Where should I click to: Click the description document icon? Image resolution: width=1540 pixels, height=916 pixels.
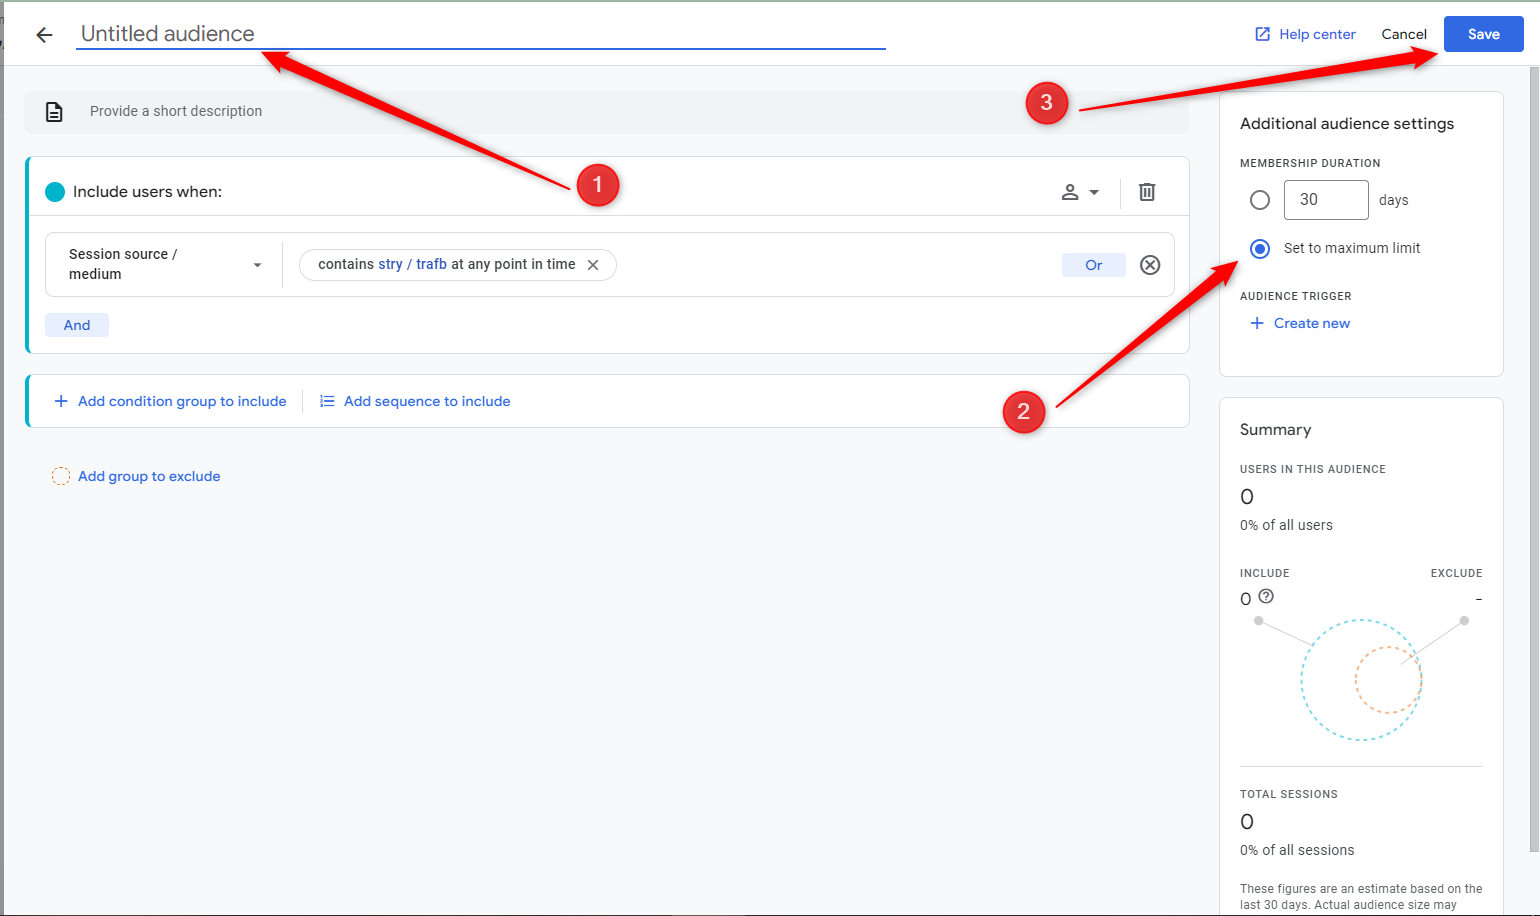point(54,112)
